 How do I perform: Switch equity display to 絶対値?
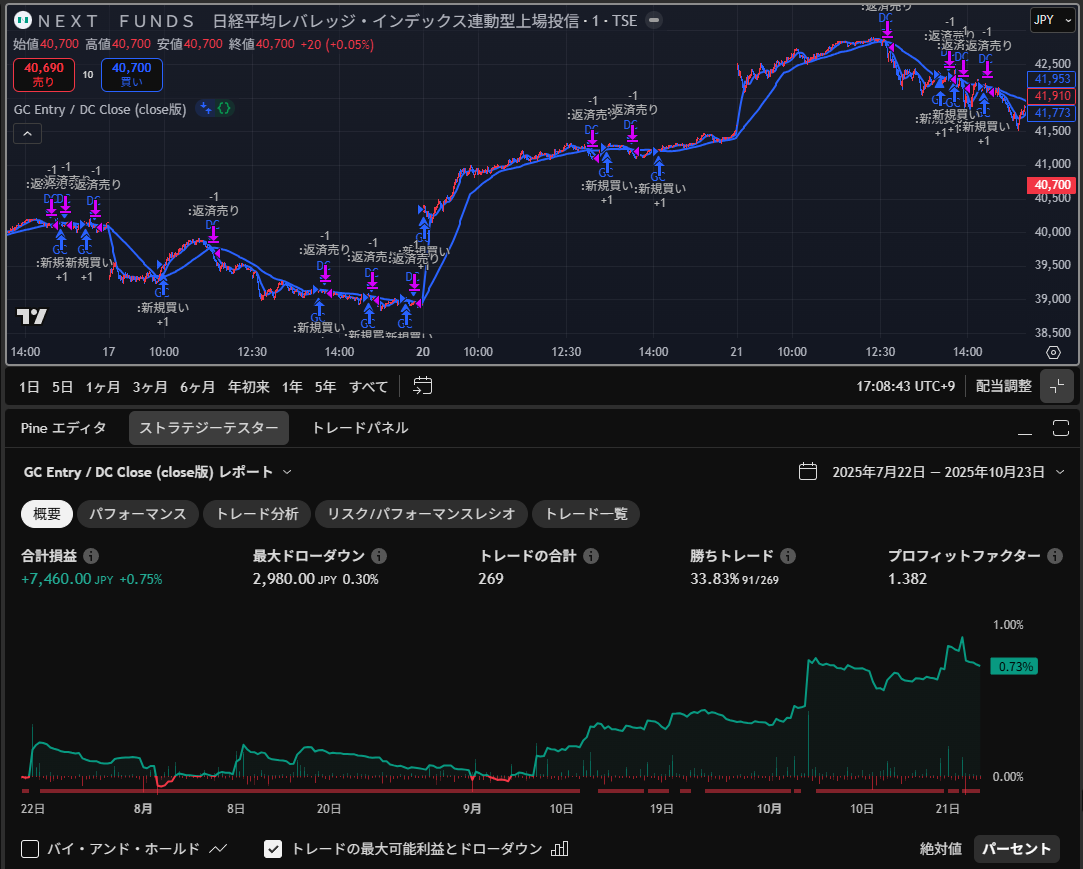(940, 849)
